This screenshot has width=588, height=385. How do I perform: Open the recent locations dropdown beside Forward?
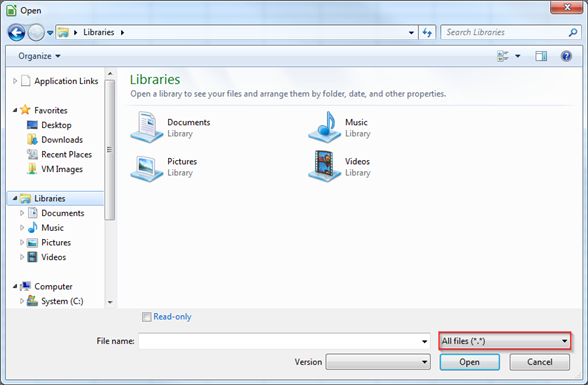point(50,33)
